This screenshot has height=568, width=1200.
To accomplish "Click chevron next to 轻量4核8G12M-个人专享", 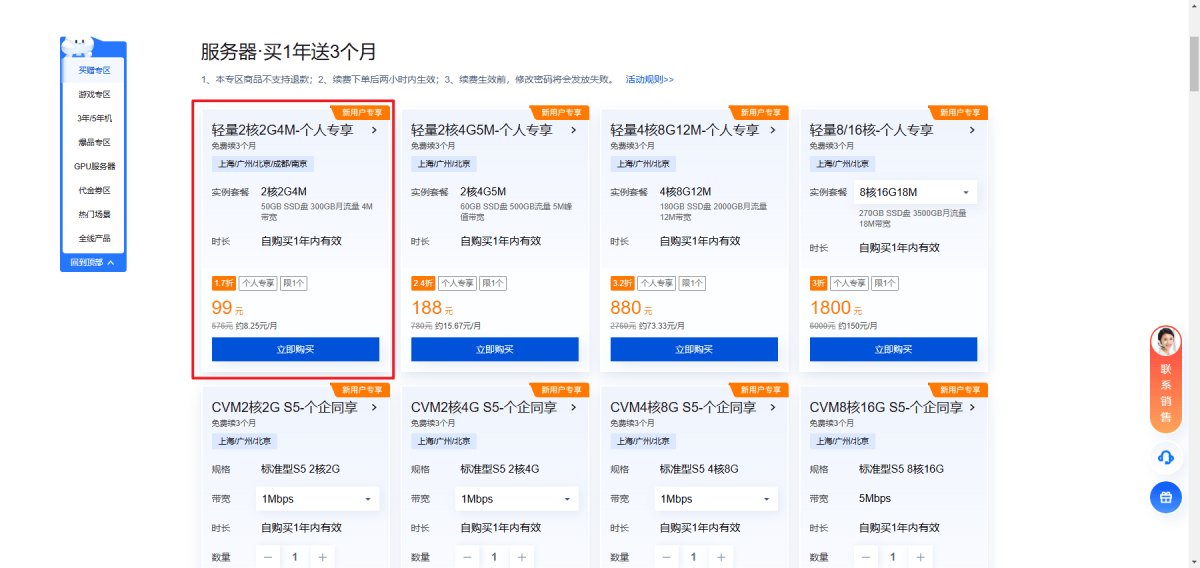I will pos(773,130).
